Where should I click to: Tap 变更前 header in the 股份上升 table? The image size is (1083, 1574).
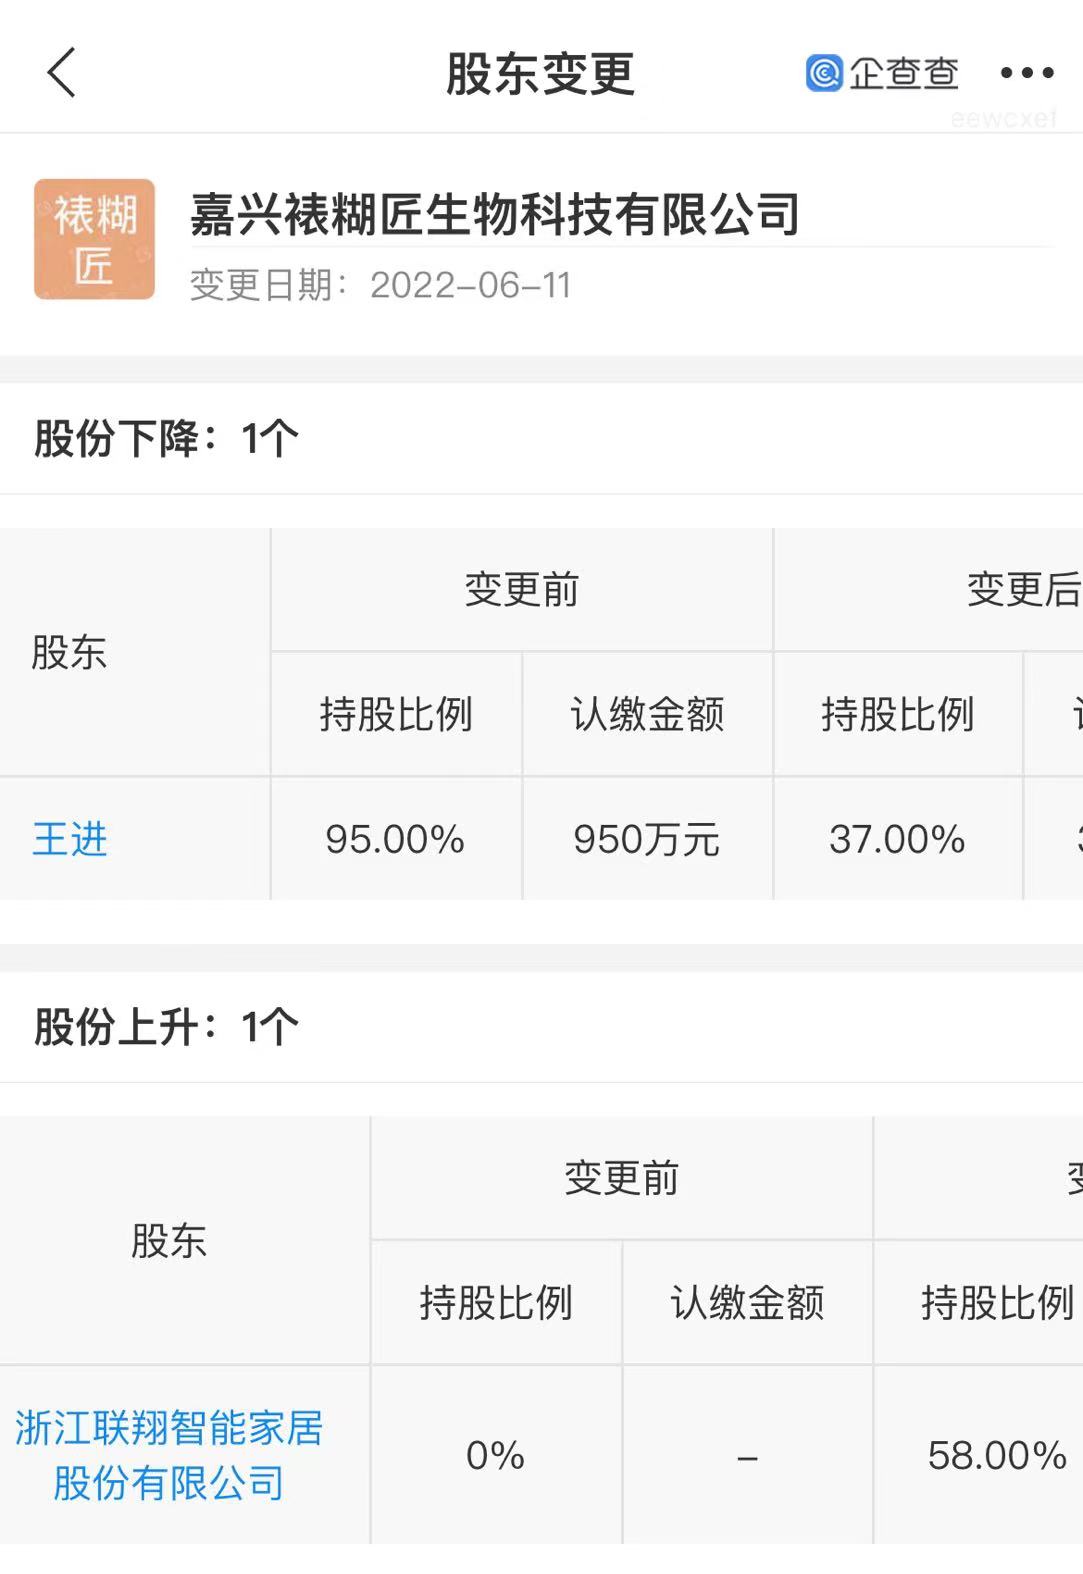click(x=622, y=1179)
